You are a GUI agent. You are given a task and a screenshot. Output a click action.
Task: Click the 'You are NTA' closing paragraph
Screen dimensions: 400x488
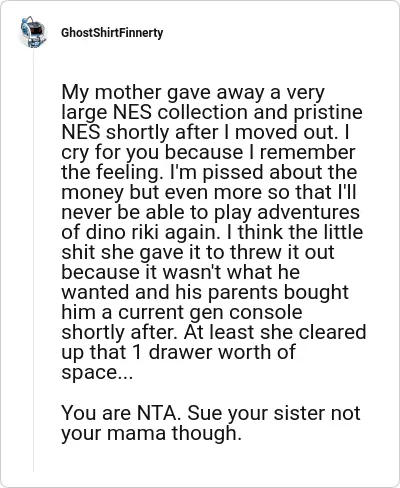pos(211,423)
